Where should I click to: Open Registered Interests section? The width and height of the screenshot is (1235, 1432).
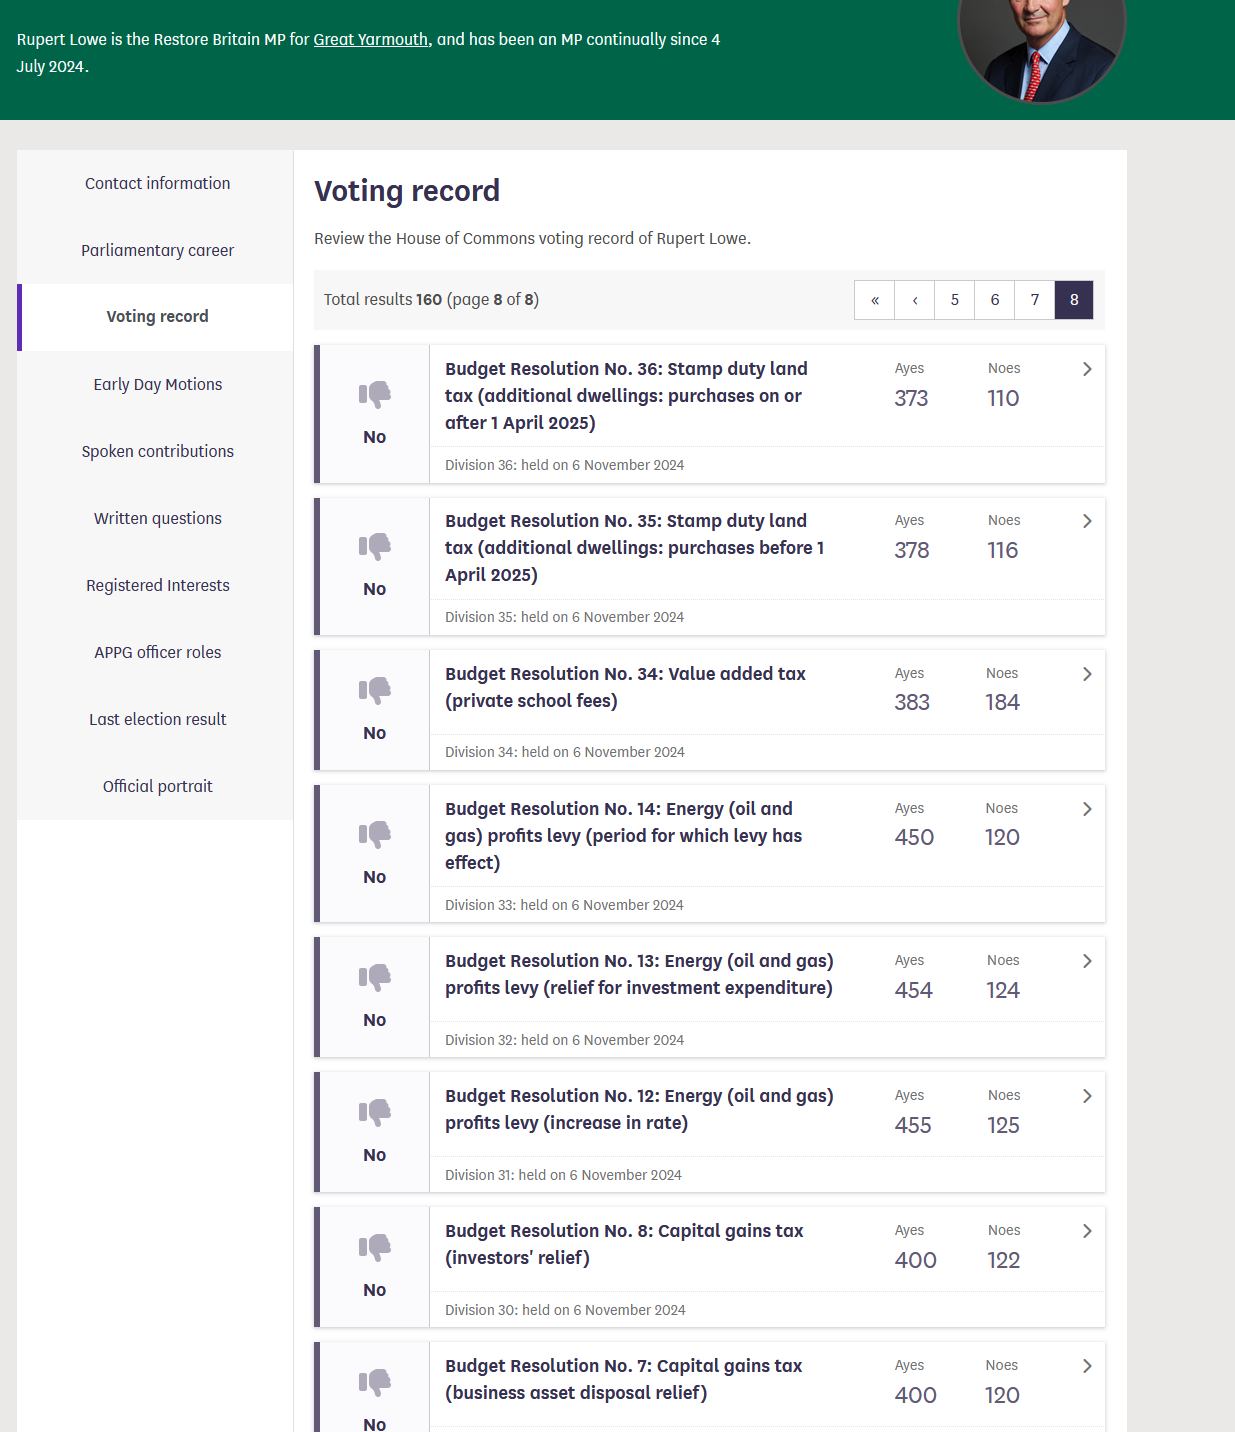[x=157, y=585]
